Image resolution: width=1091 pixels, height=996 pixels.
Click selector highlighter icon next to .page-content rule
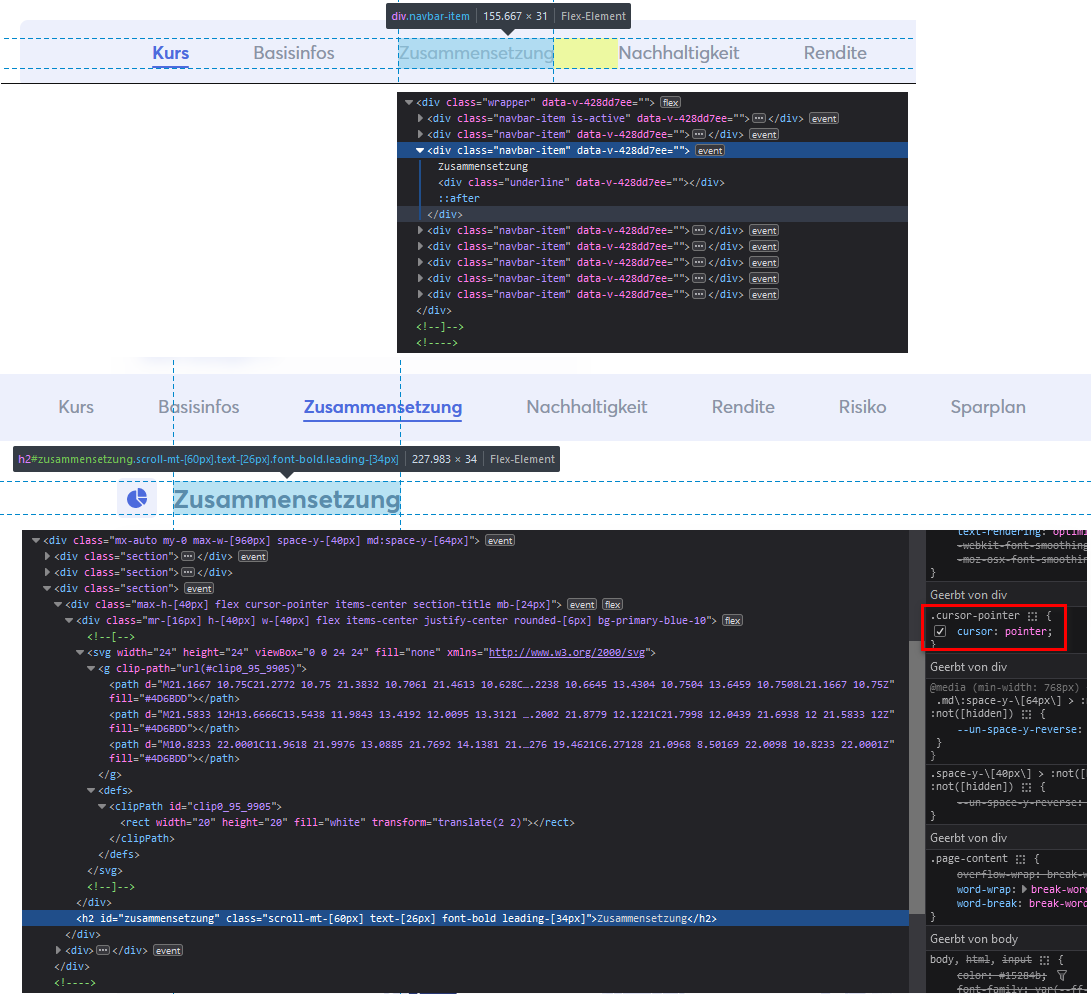click(1020, 859)
